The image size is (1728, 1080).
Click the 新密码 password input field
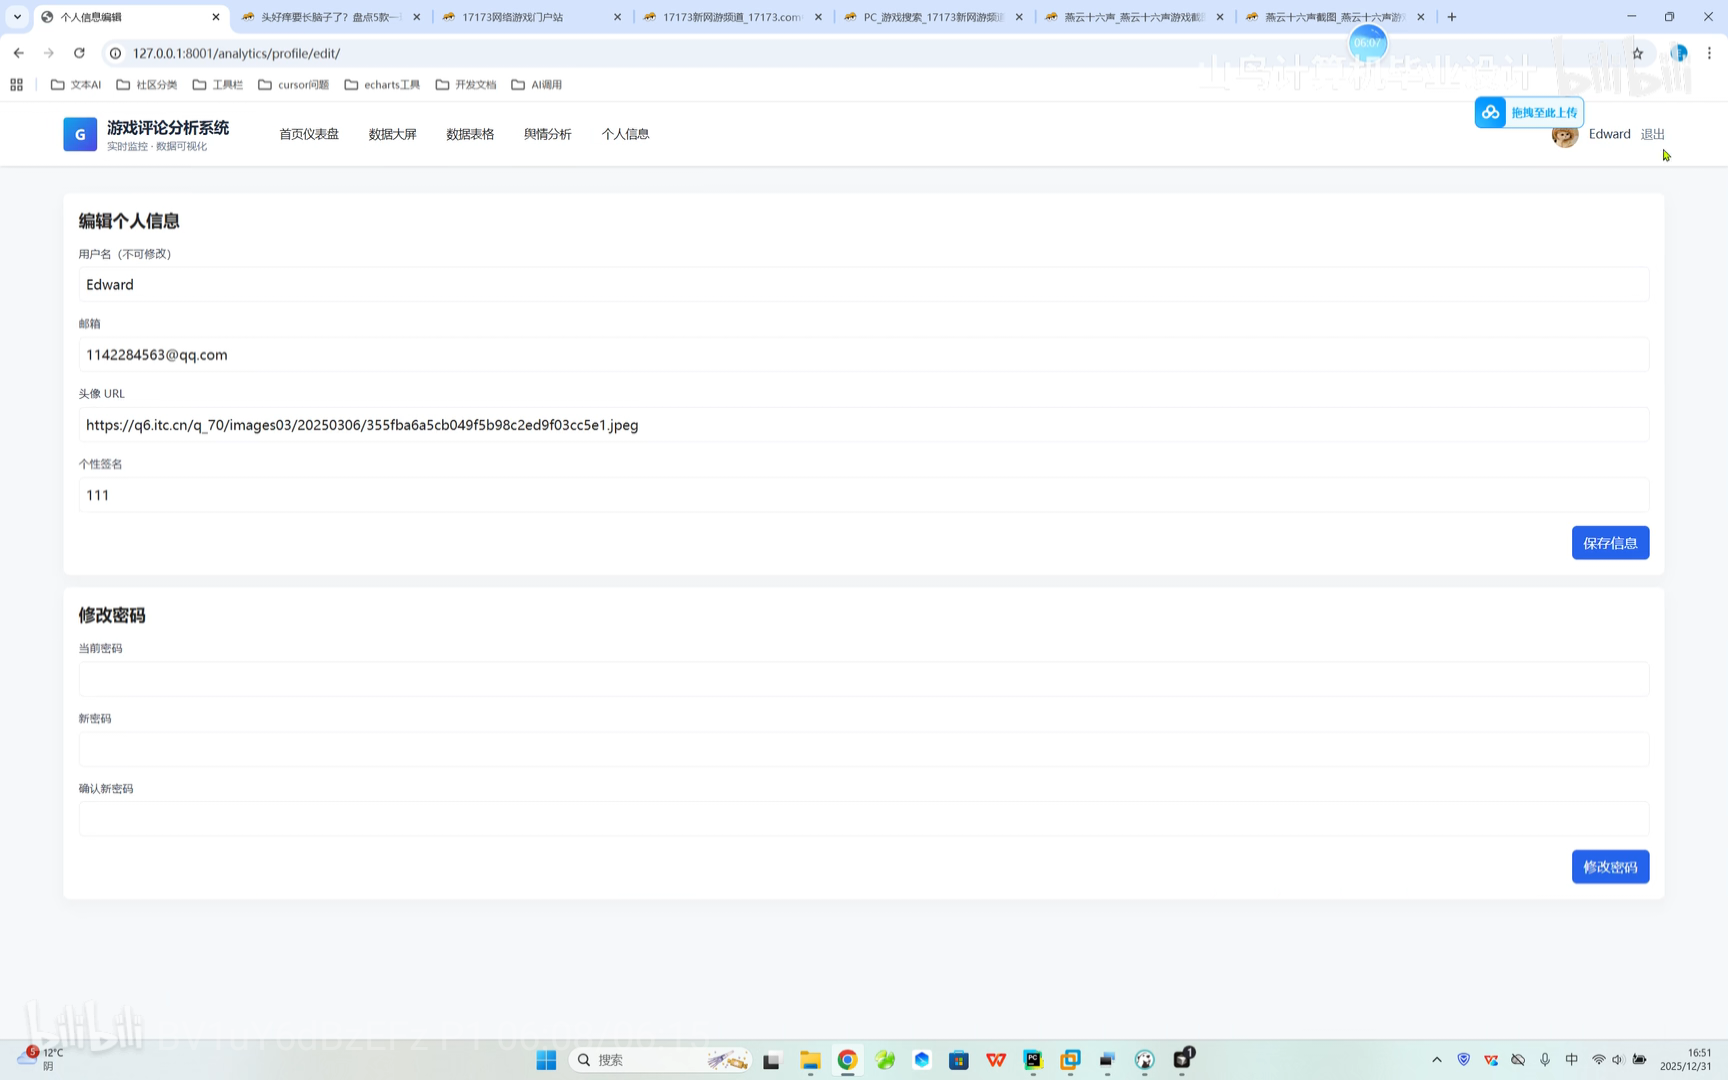click(860, 748)
